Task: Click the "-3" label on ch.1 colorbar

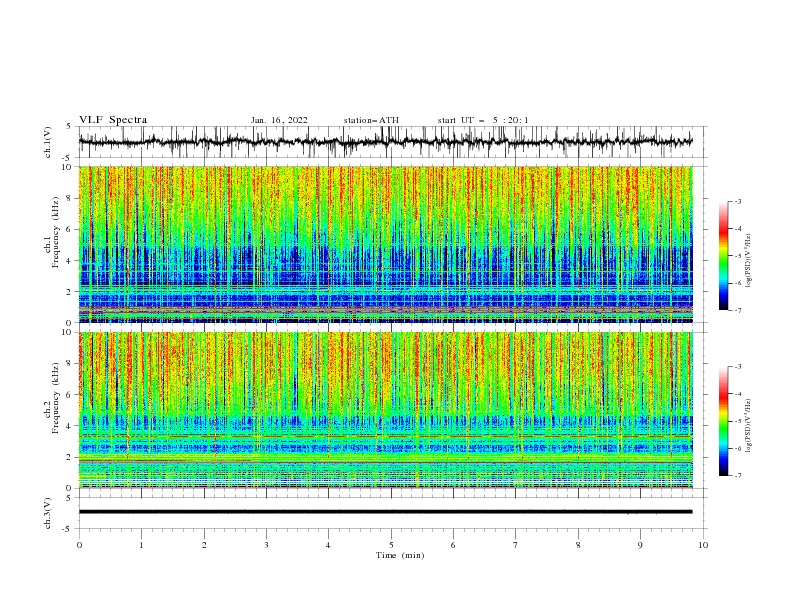Action: click(737, 201)
